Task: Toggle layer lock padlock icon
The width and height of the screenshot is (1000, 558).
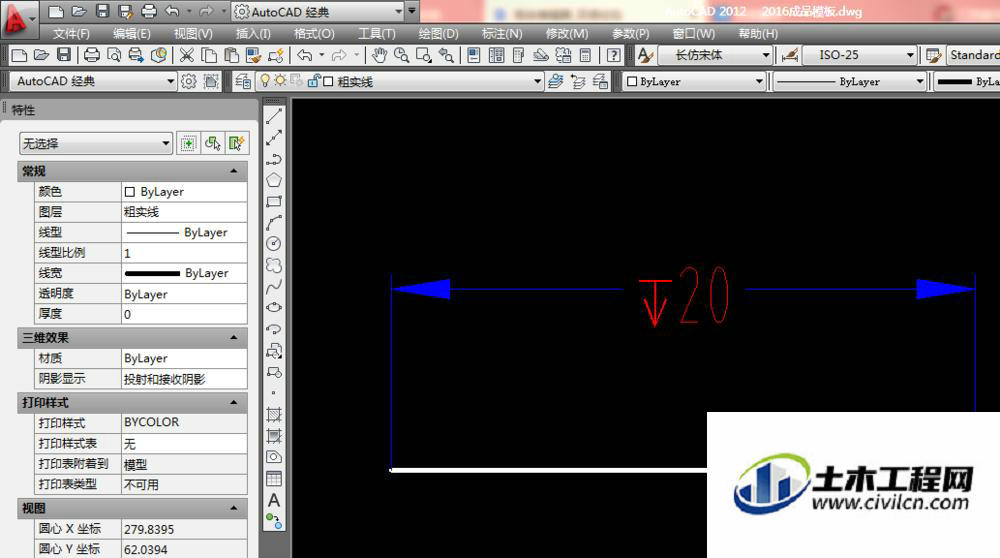Action: (x=313, y=81)
